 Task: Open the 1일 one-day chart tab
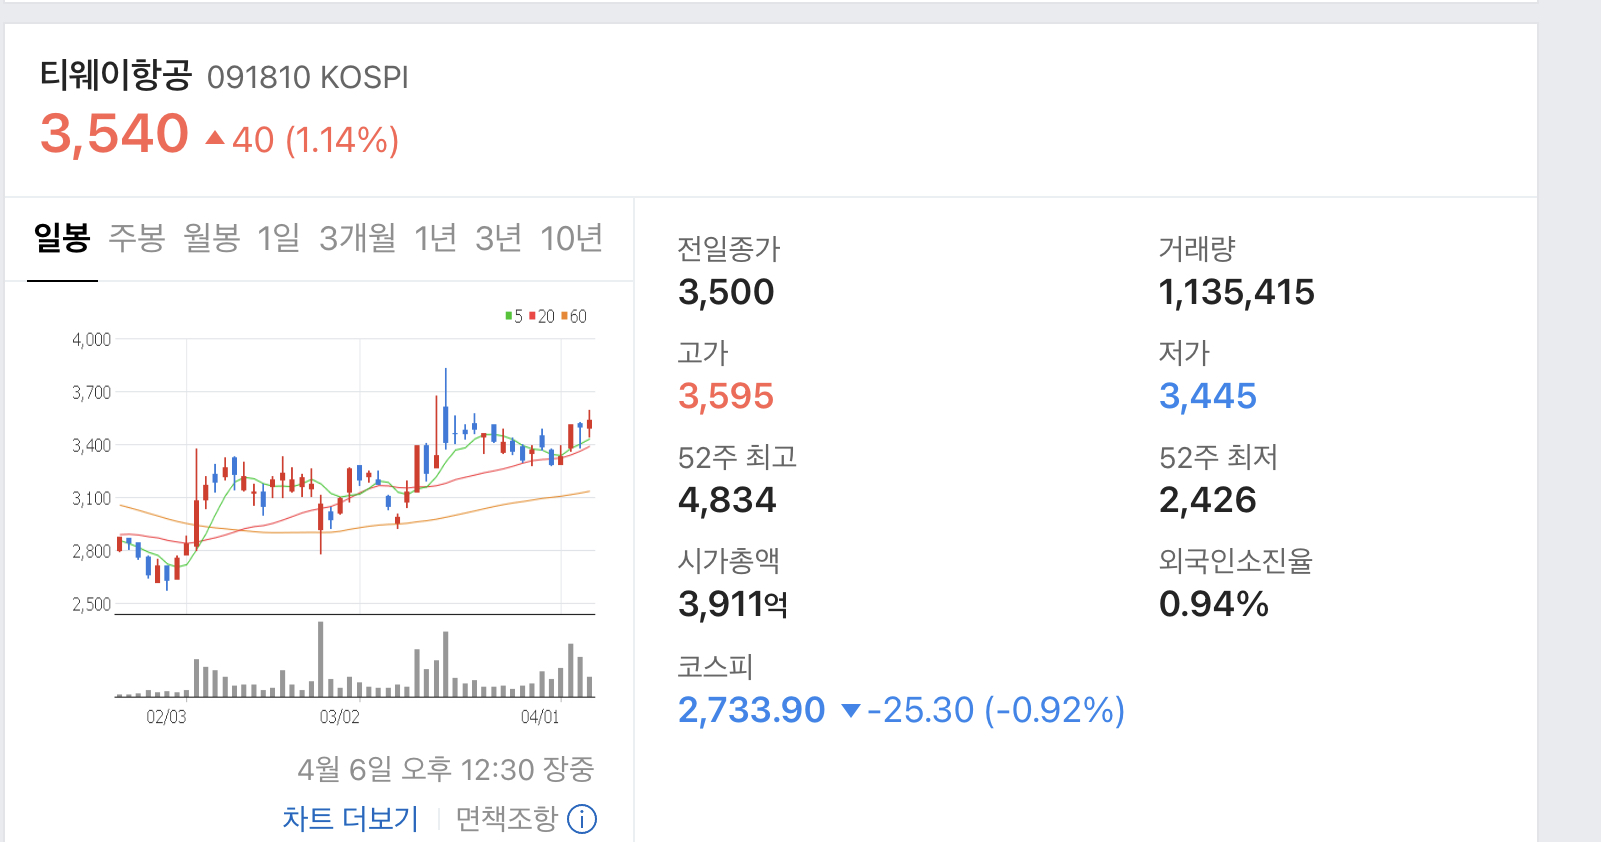tap(279, 239)
